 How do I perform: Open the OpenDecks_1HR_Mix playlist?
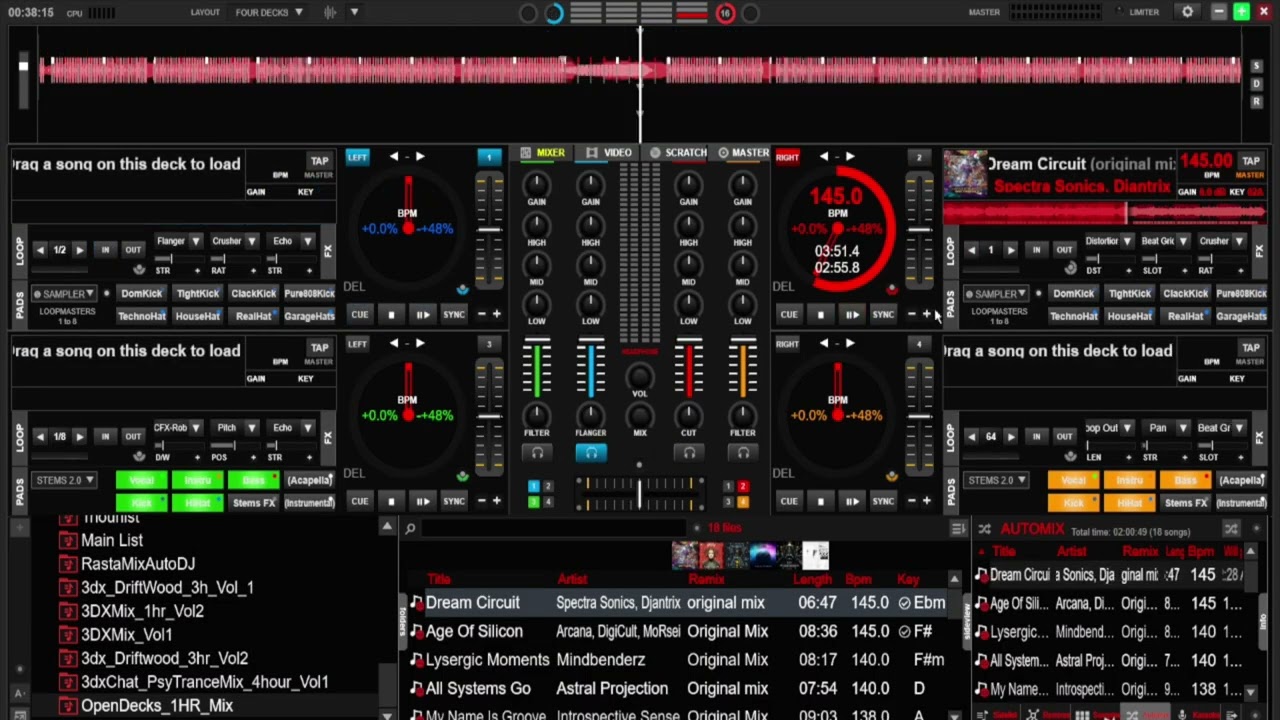(x=157, y=705)
